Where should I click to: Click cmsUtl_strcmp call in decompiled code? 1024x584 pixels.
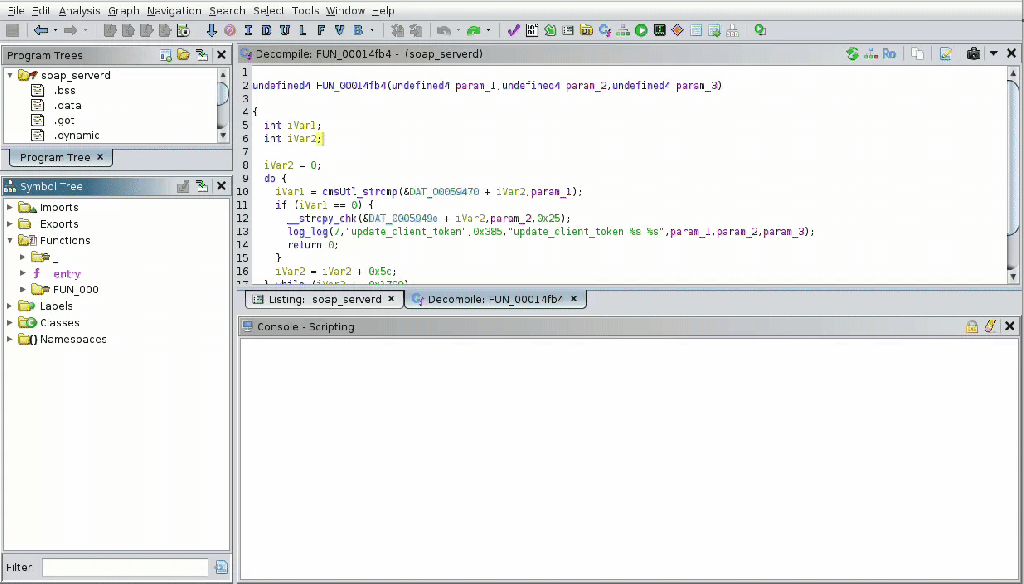(358, 191)
